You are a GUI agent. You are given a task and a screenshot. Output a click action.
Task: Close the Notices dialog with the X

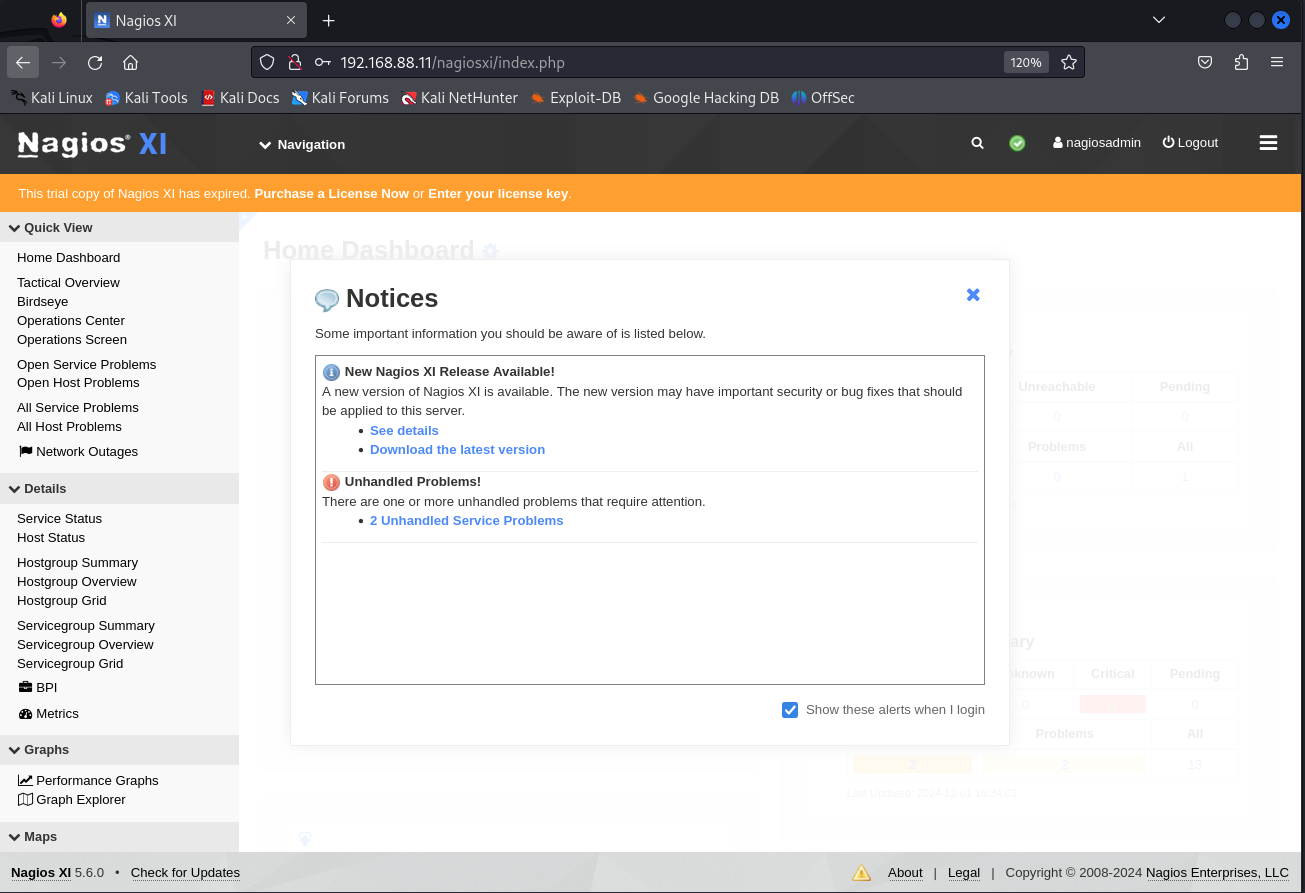point(973,295)
